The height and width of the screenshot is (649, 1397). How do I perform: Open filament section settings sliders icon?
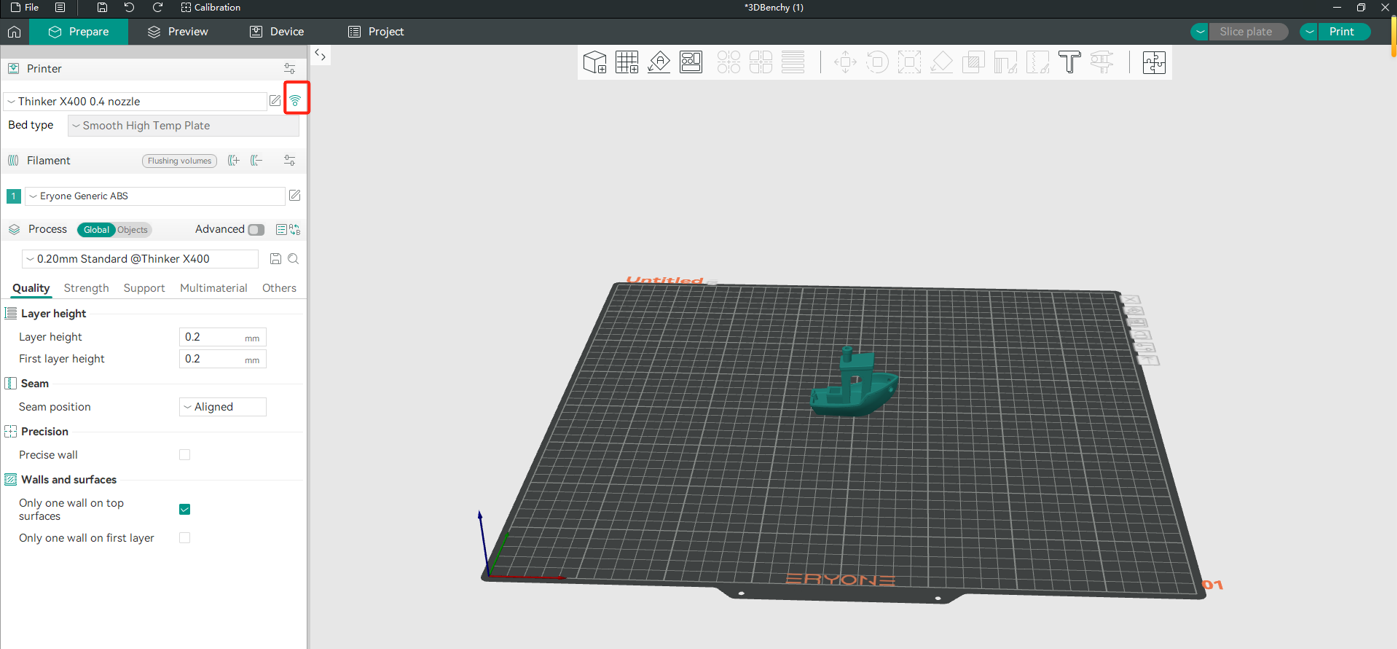[x=290, y=160]
